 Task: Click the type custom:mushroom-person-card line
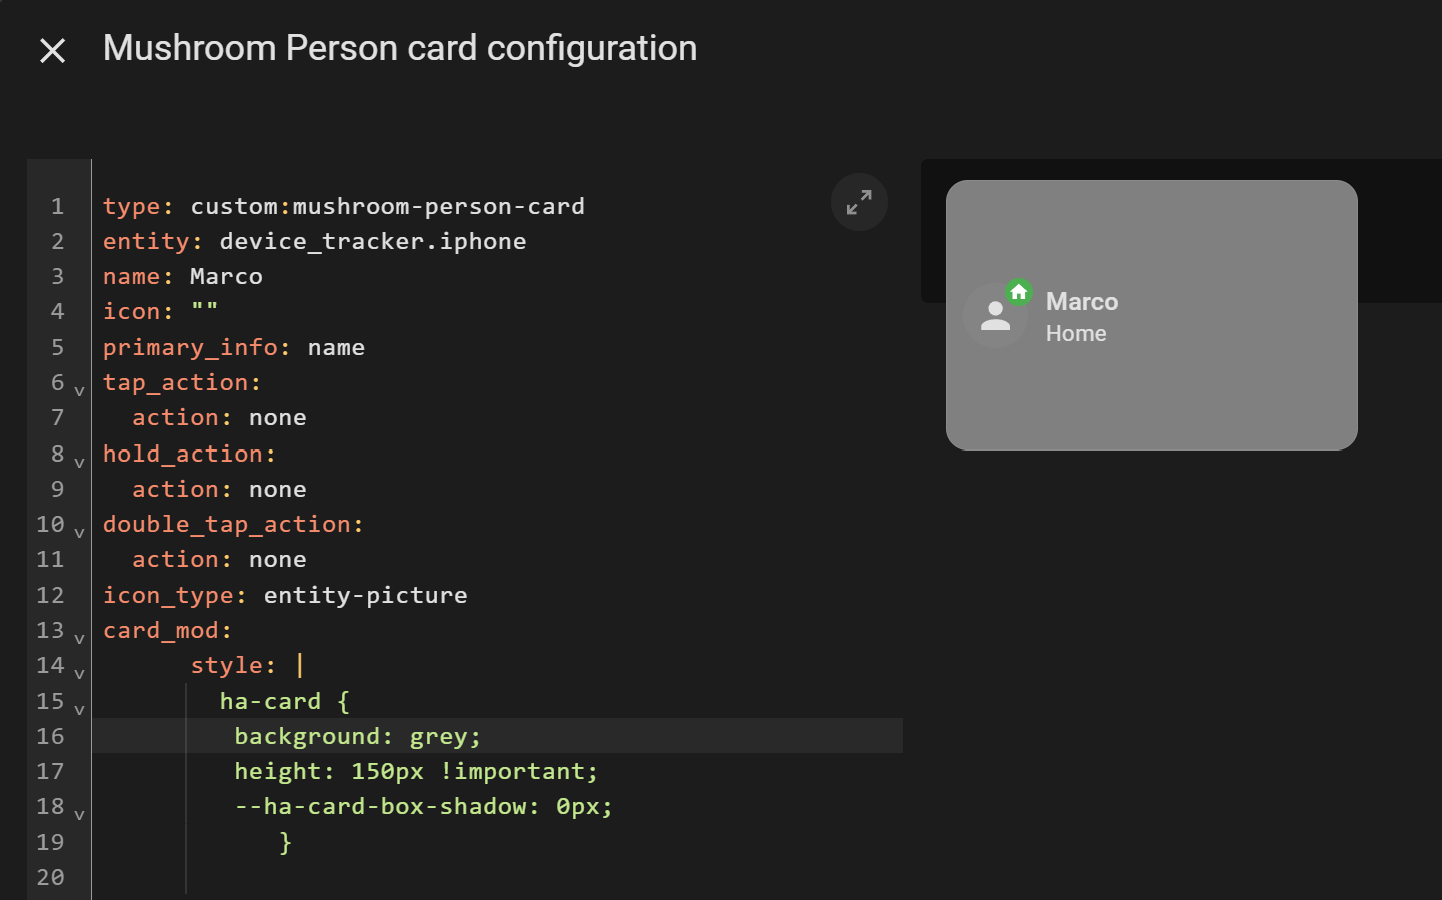[343, 206]
